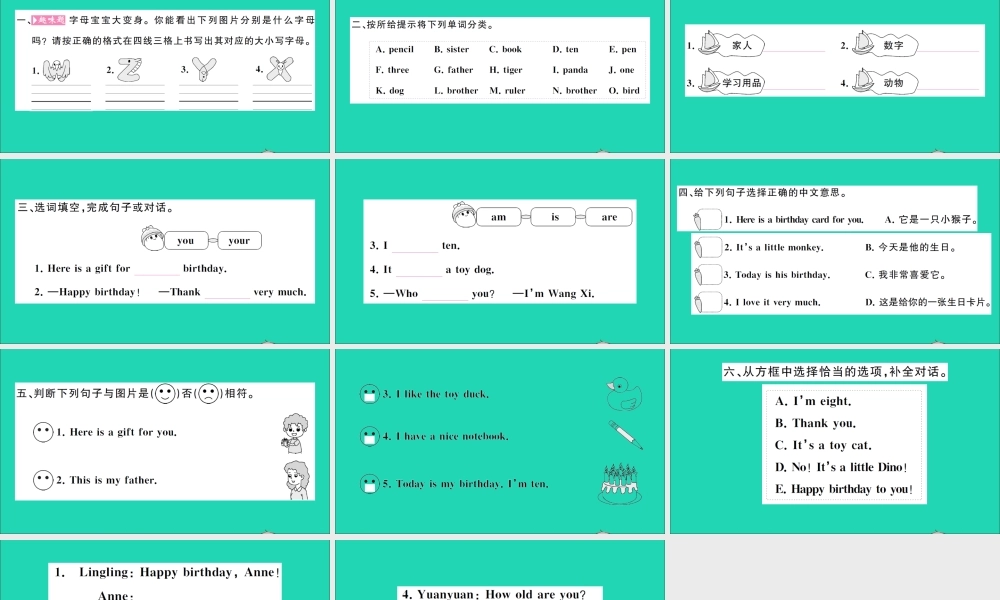Image resolution: width=1000 pixels, height=600 pixels.
Task: Select the dialogue options A–E slide
Action: tap(835, 441)
